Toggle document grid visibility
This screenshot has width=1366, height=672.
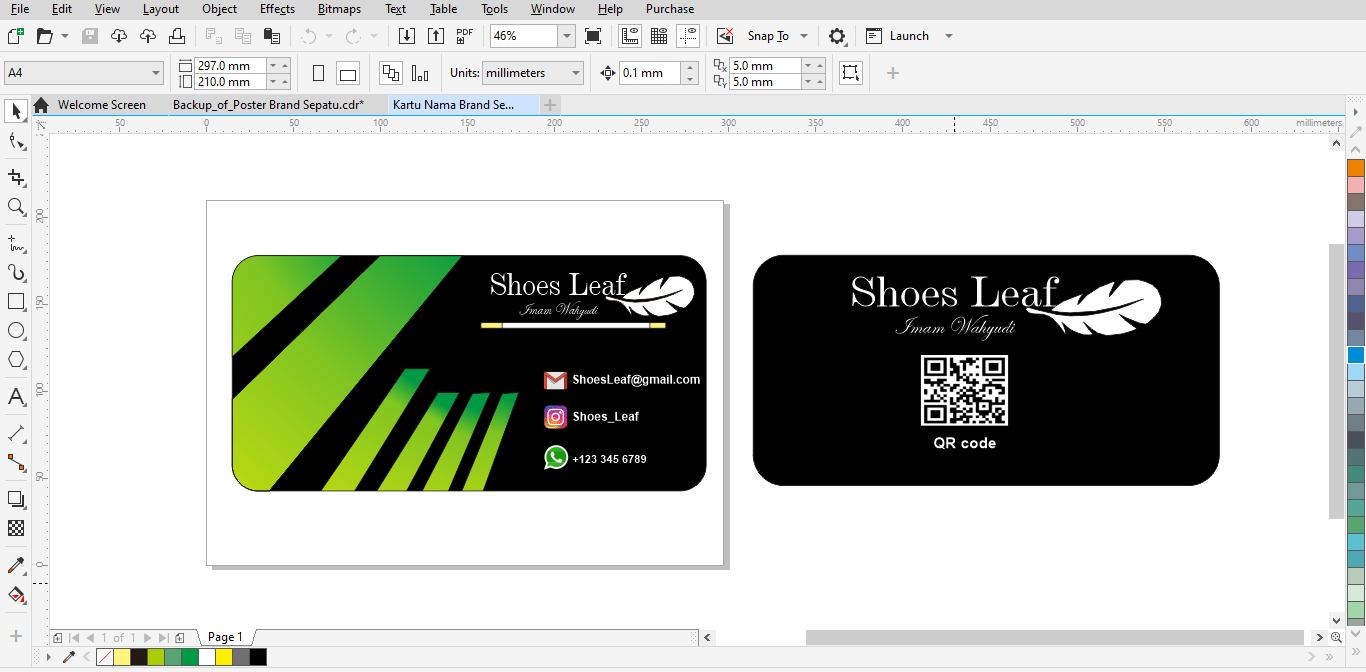(x=657, y=36)
